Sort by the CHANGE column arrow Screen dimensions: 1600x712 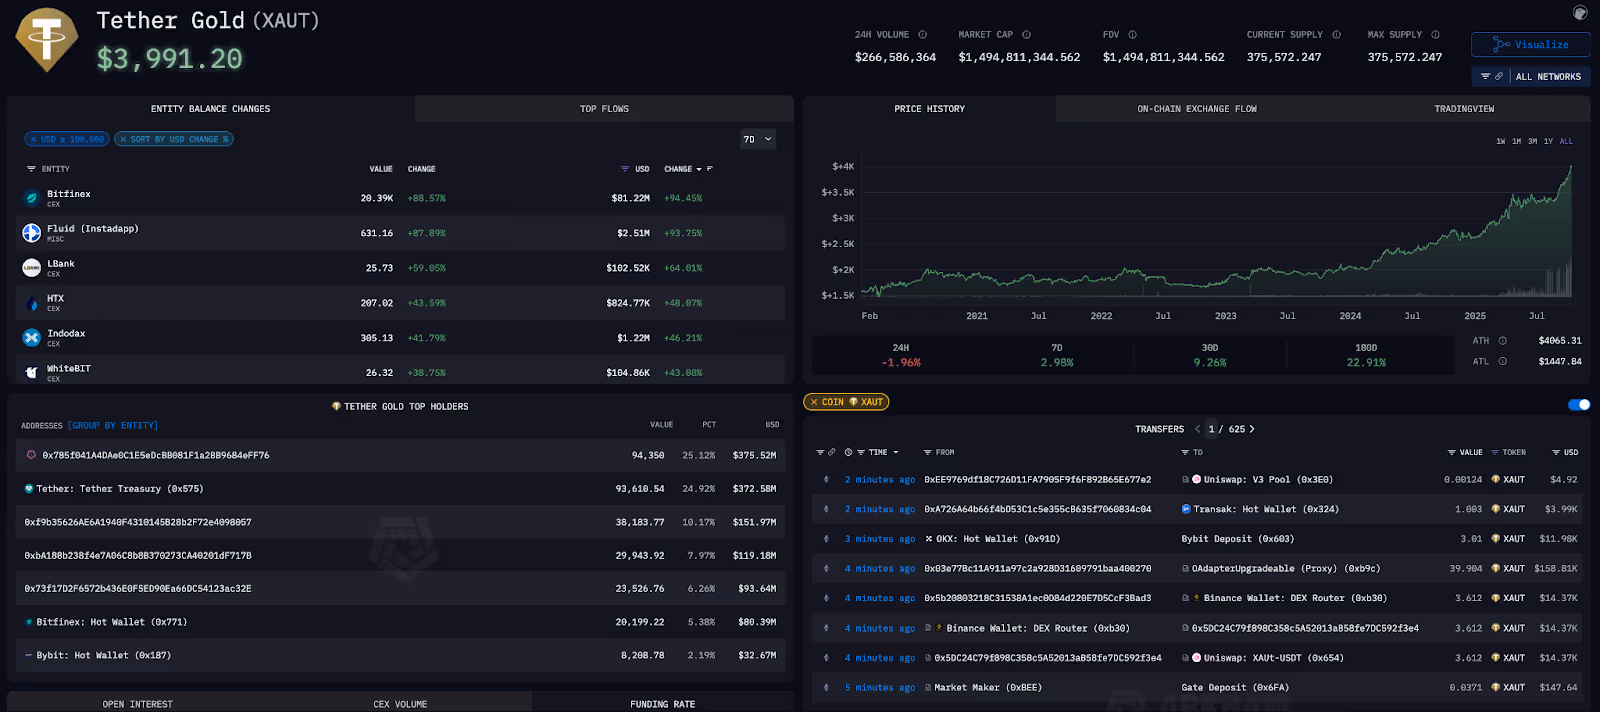pos(699,169)
